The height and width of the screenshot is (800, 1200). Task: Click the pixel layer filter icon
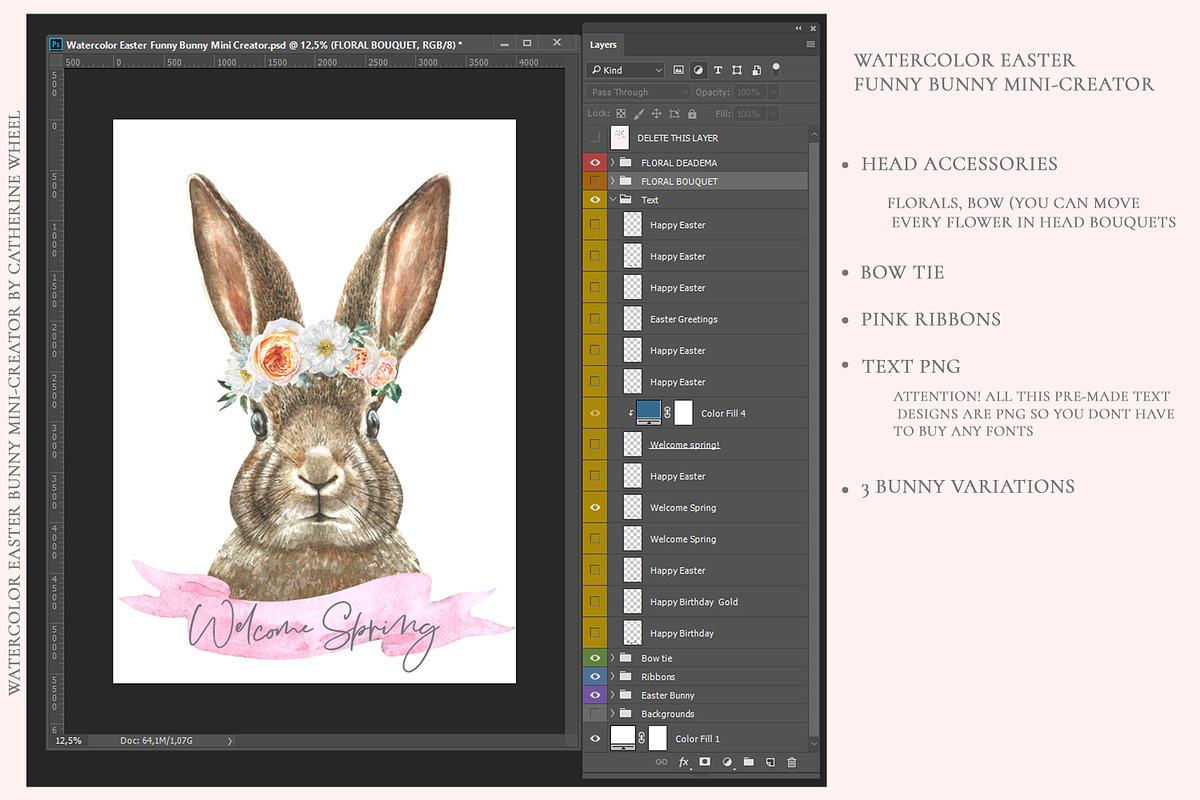point(678,70)
